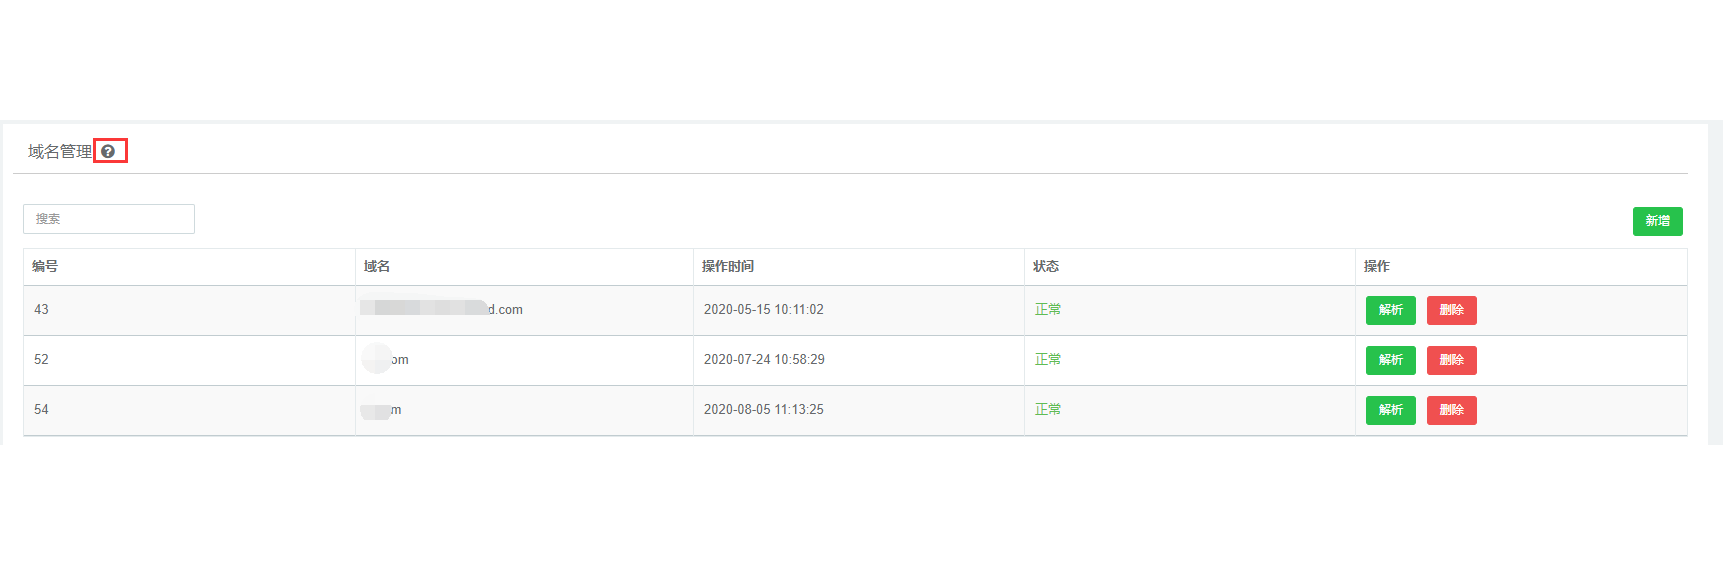Click the 状态 column header
Image resolution: width=1723 pixels, height=564 pixels.
pyautogui.click(x=1046, y=266)
